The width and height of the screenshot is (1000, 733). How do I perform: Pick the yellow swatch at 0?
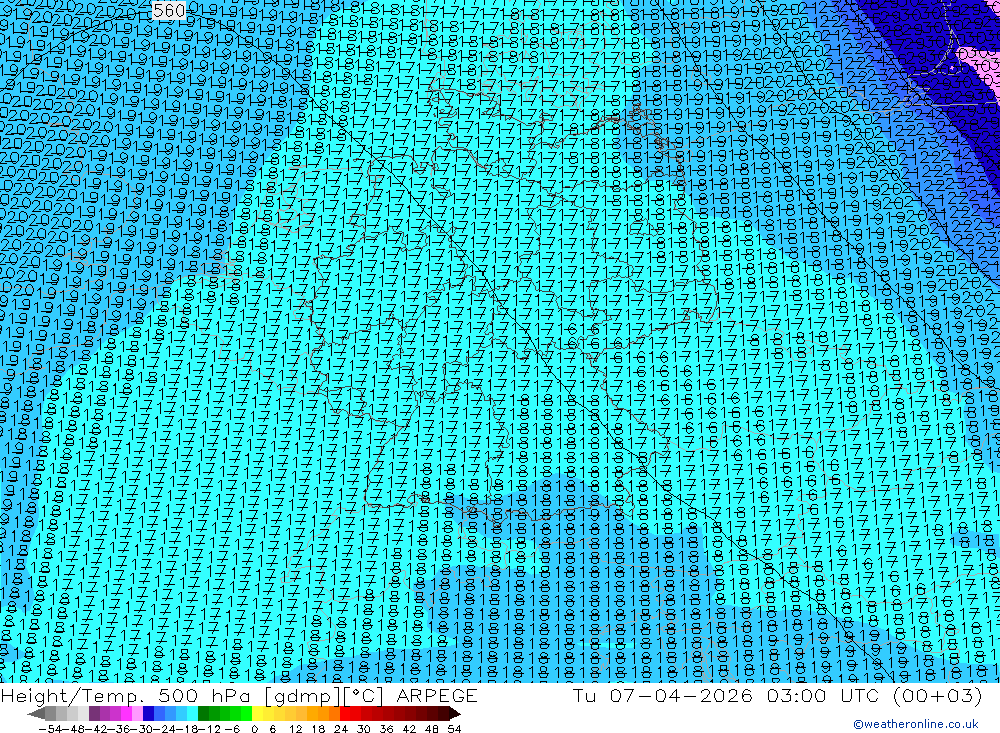tap(257, 713)
